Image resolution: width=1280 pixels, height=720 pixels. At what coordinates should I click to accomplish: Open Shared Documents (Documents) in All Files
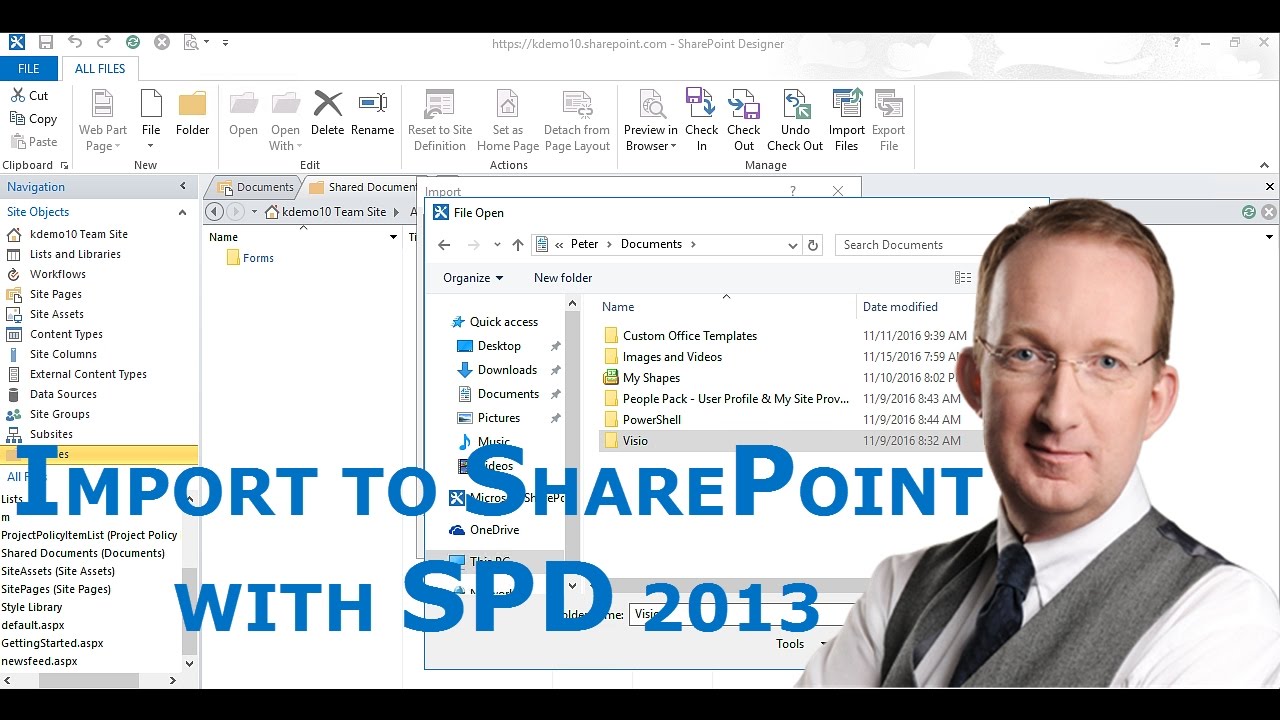pos(83,553)
